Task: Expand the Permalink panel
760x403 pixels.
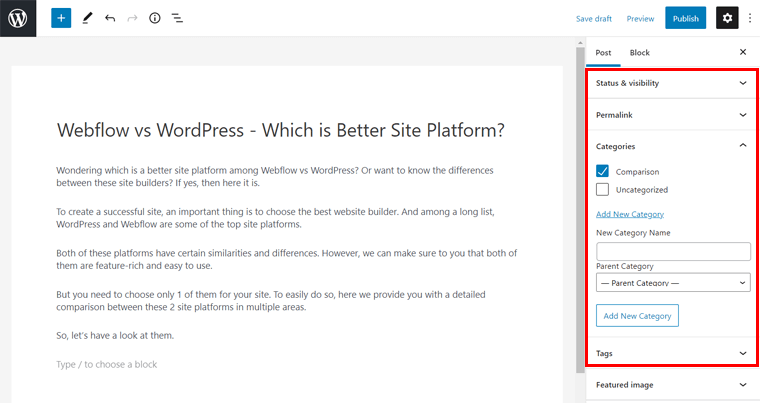Action: coord(672,115)
